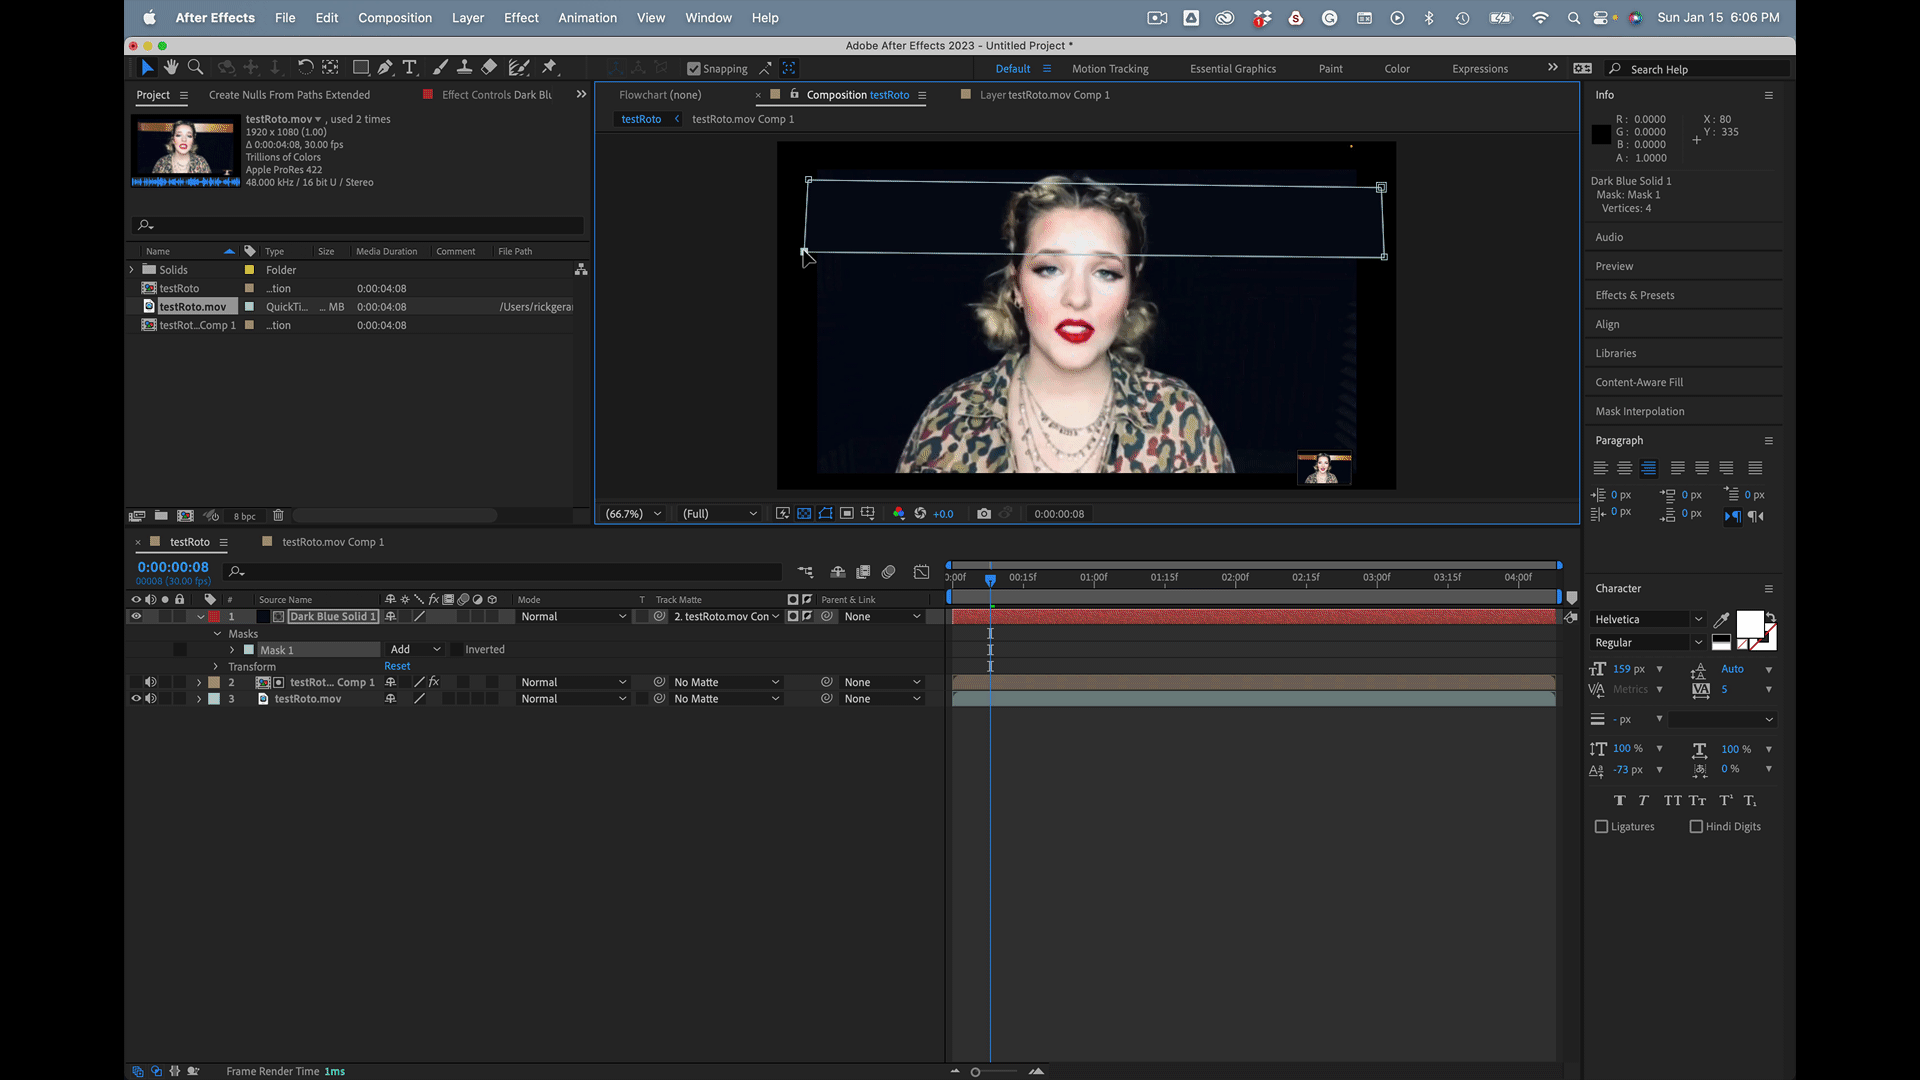Expand the Solids folder
Screen dimensions: 1920x1080
[x=132, y=270]
